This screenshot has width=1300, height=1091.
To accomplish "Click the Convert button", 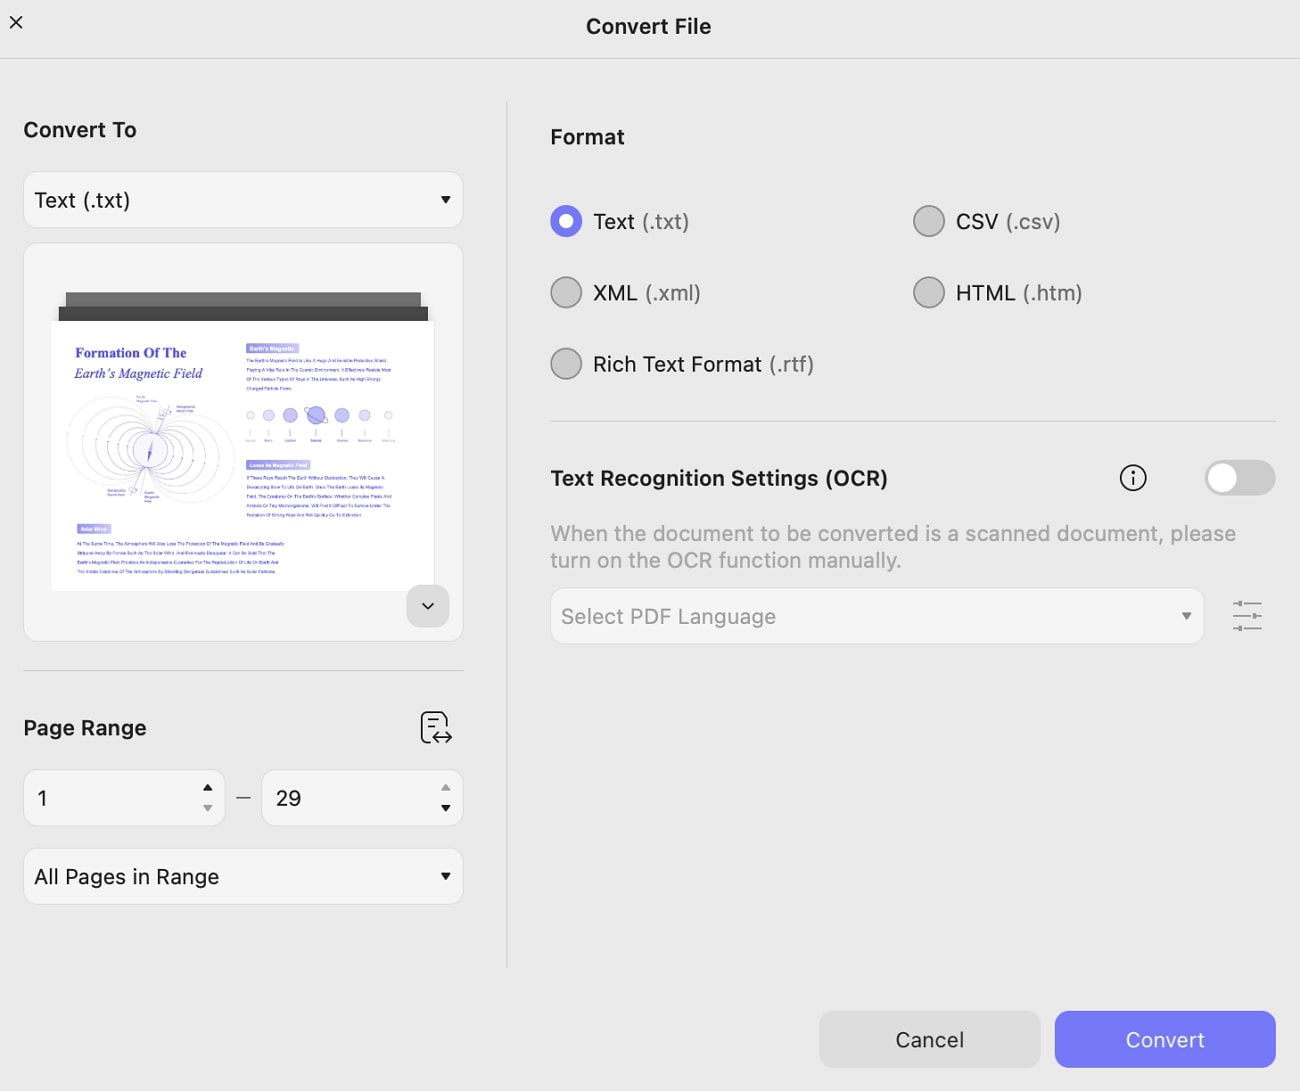I will point(1165,1039).
